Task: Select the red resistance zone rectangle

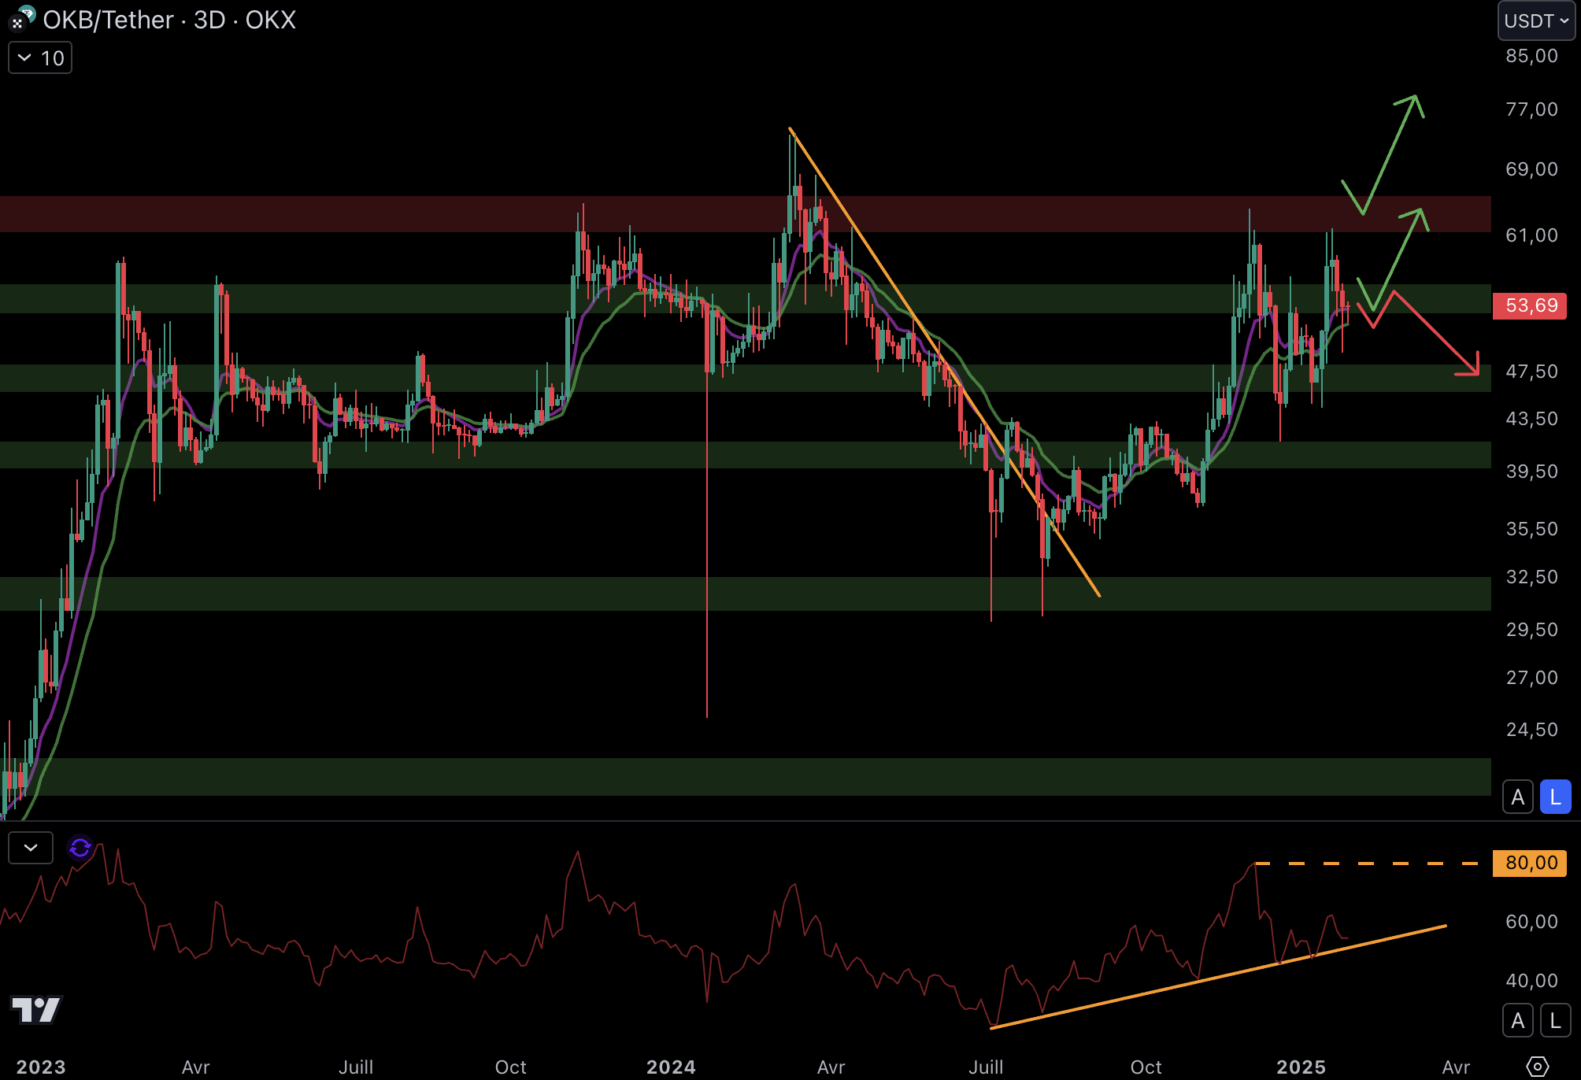Action: tap(700, 214)
